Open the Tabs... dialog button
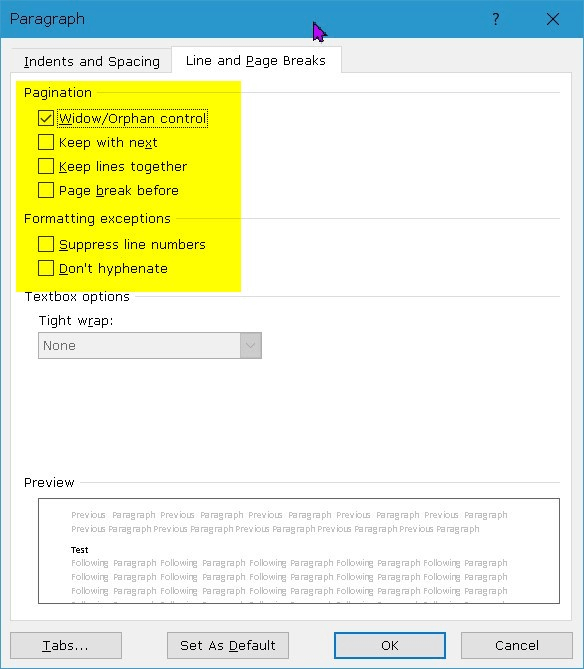This screenshot has width=584, height=669. point(66,646)
